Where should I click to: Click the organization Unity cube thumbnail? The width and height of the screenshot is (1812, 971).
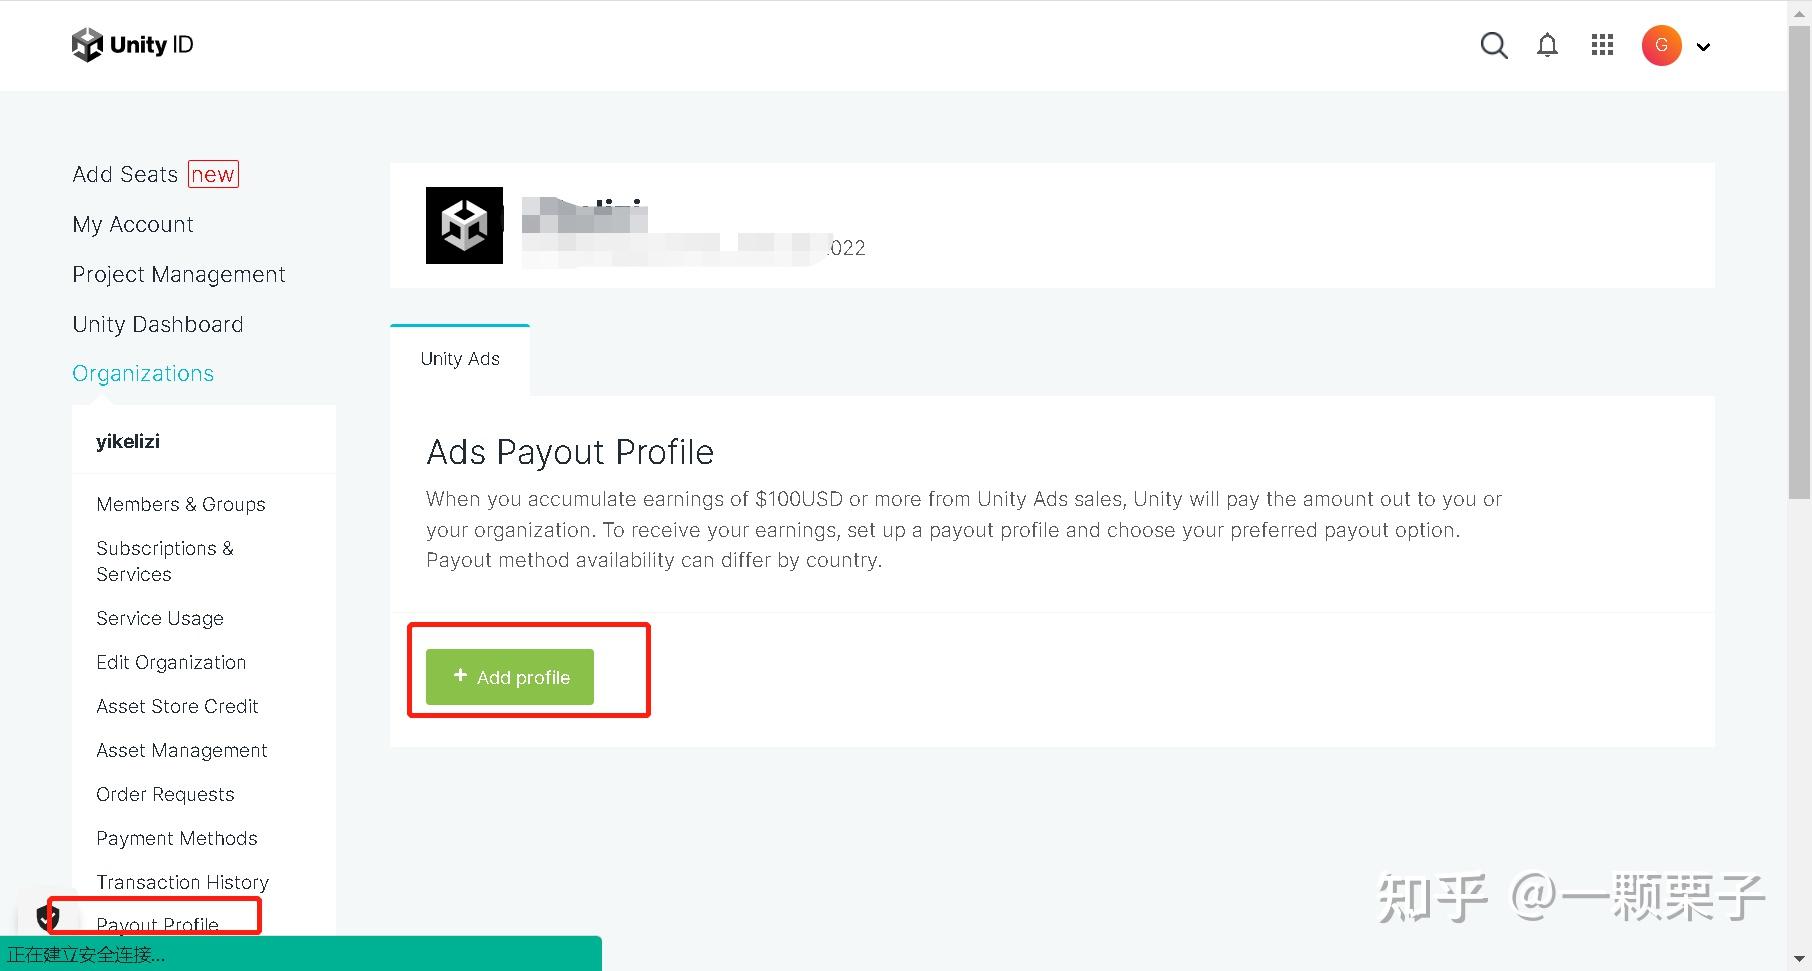[464, 225]
